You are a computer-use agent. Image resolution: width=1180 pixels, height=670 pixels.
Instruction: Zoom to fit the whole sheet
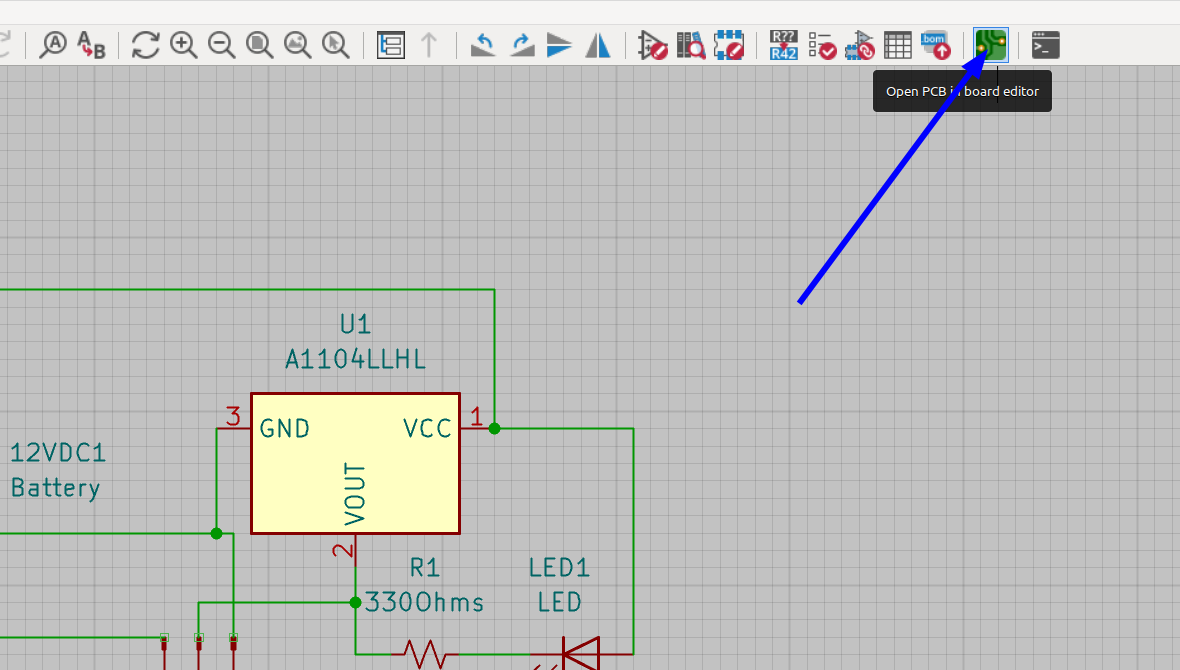point(260,44)
